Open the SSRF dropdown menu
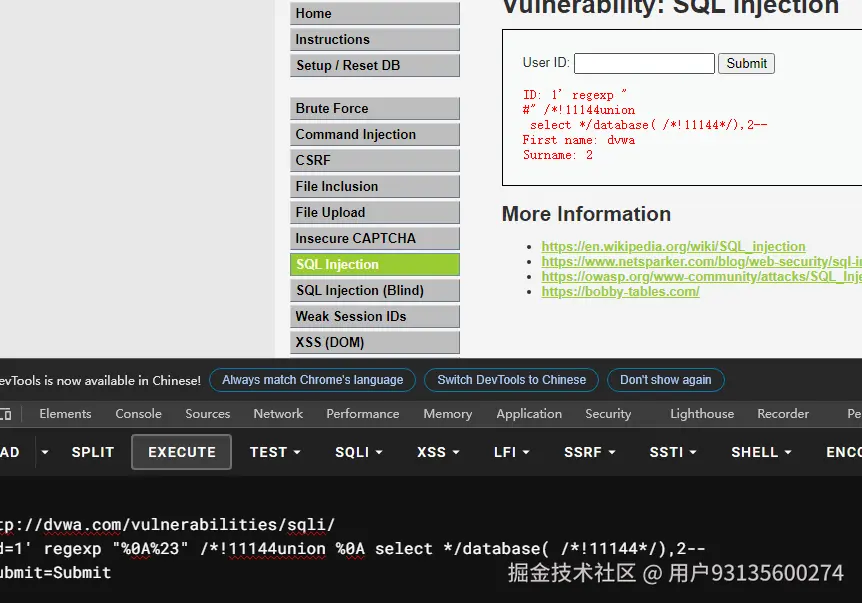This screenshot has height=603, width=862. click(589, 452)
